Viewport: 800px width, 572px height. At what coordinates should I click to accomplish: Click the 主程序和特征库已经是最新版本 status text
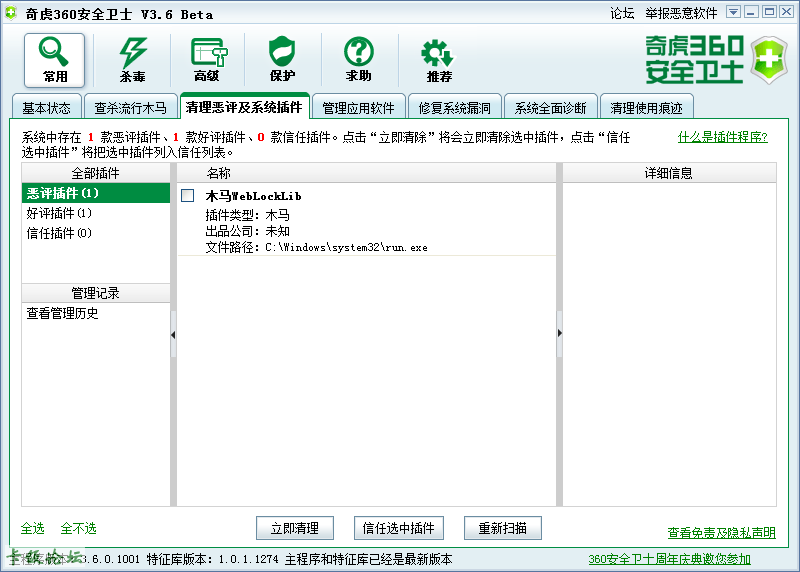(368, 559)
